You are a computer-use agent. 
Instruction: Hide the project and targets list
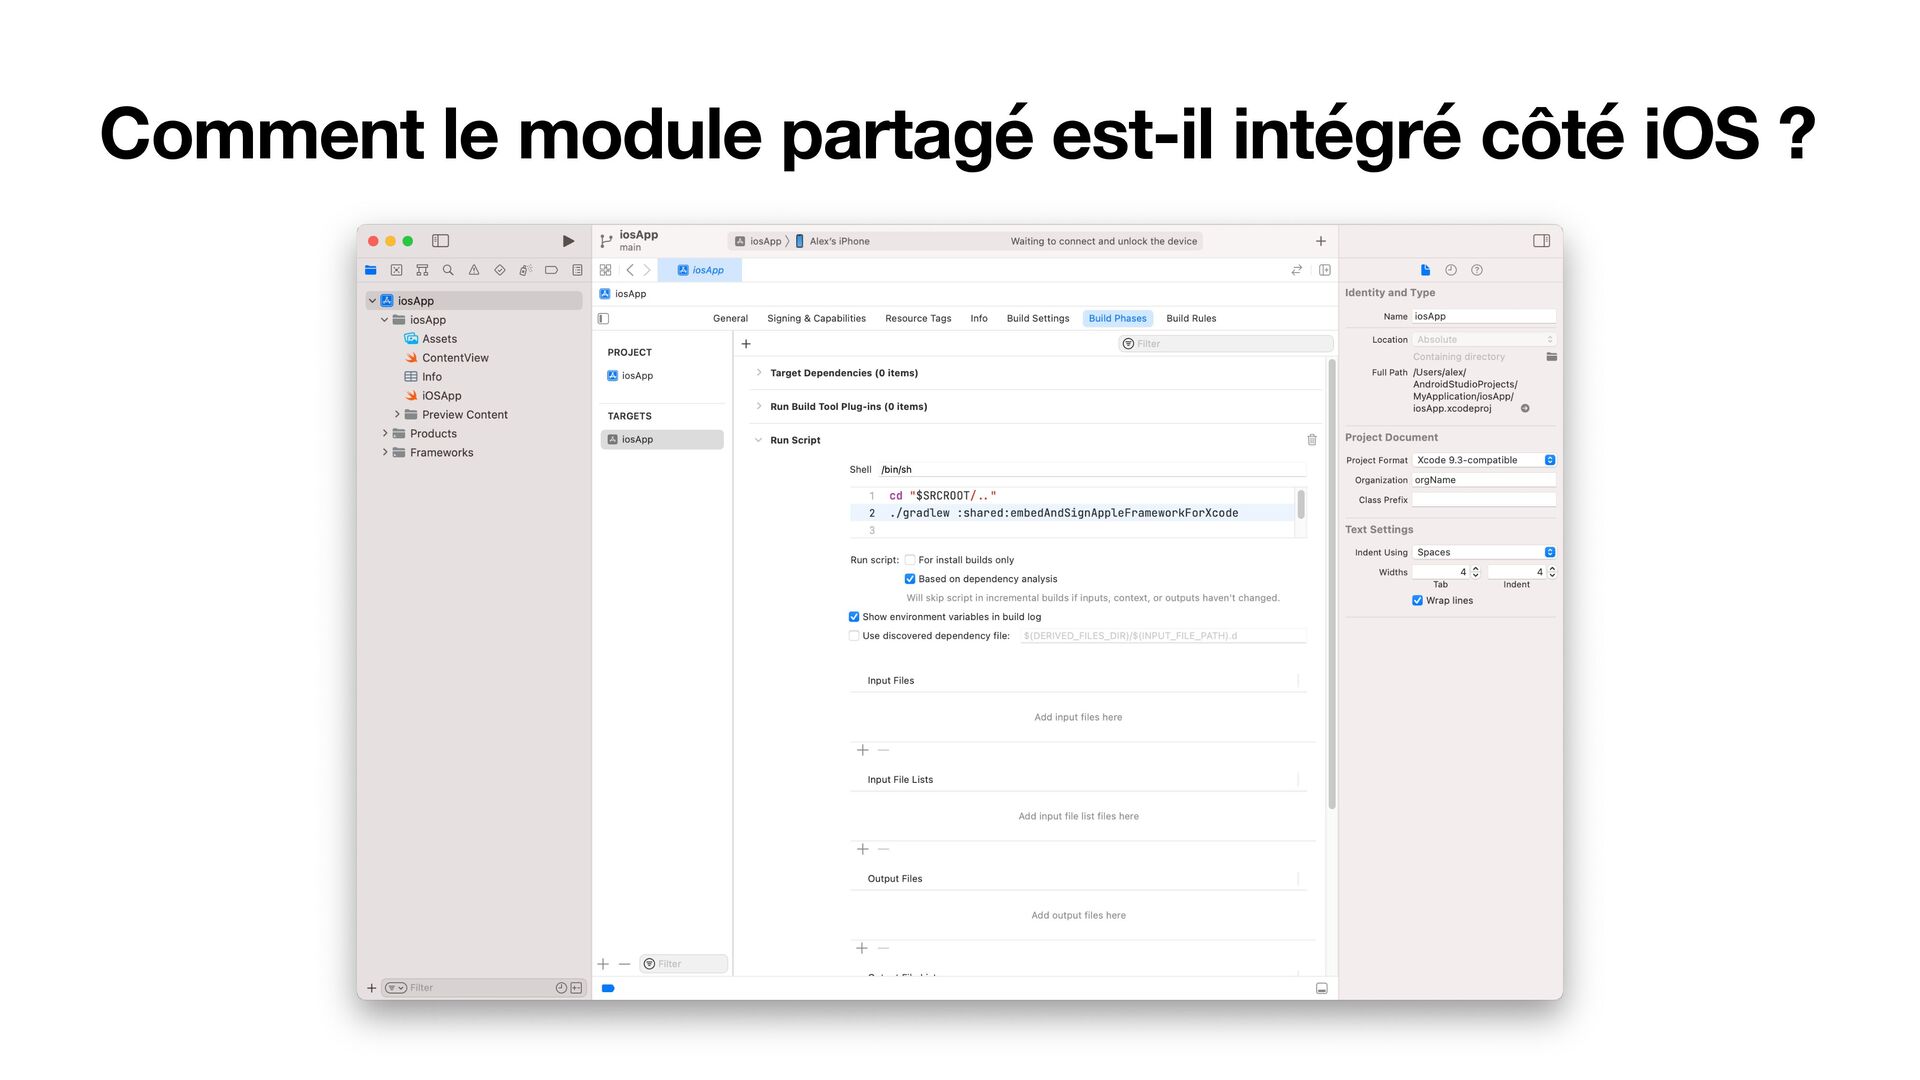coord(603,319)
